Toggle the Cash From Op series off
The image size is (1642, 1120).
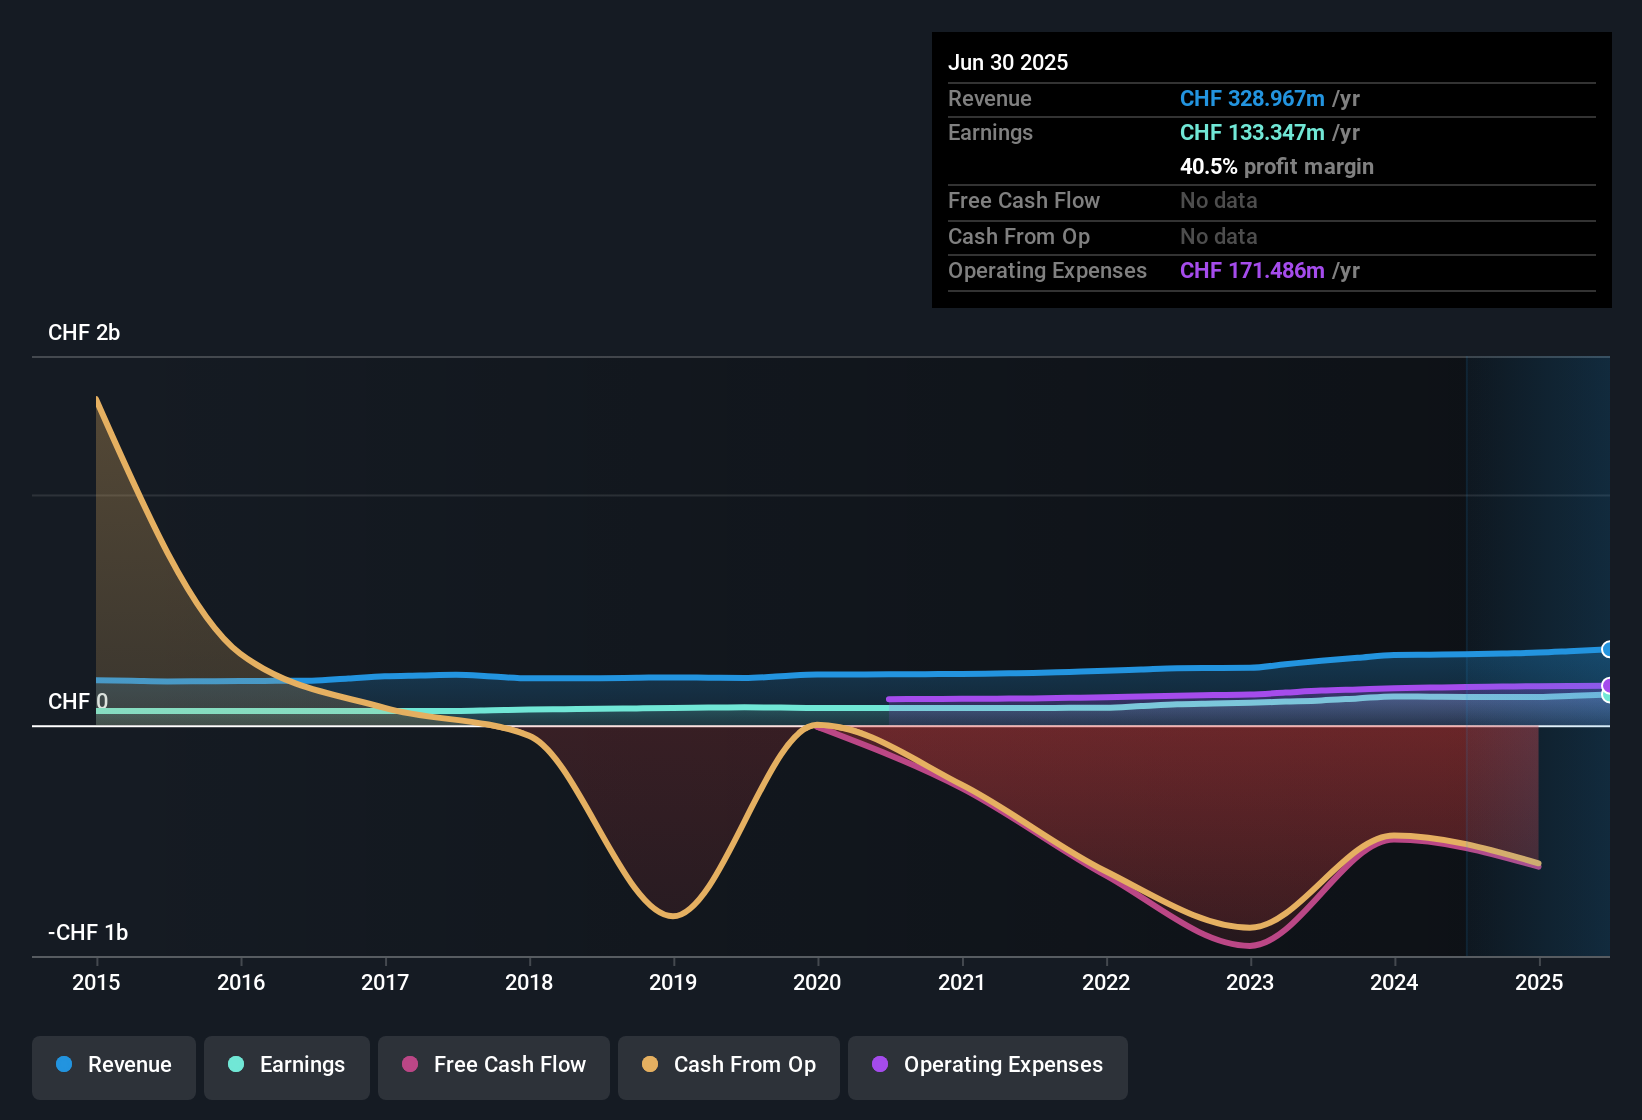[x=728, y=1065]
